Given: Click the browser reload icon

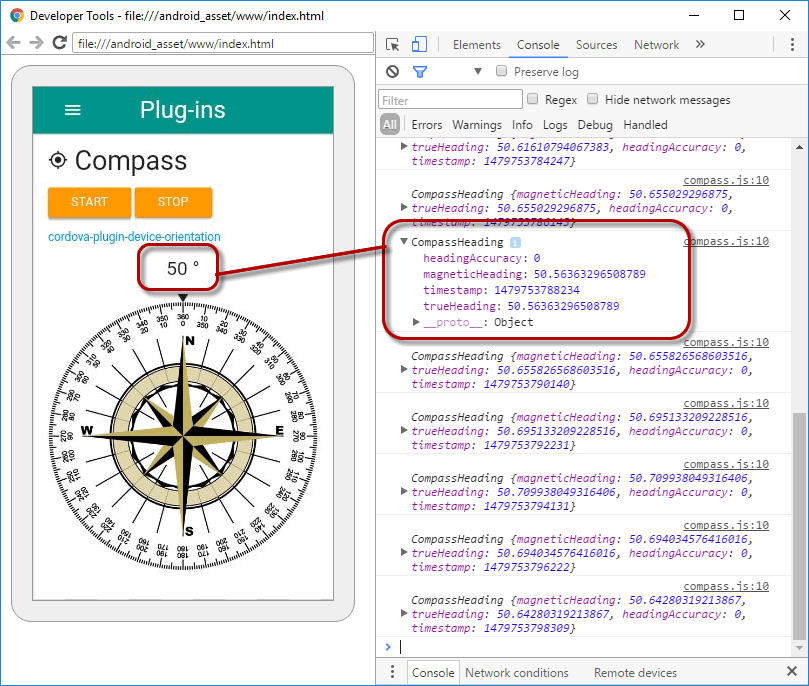Looking at the screenshot, I should point(59,43).
